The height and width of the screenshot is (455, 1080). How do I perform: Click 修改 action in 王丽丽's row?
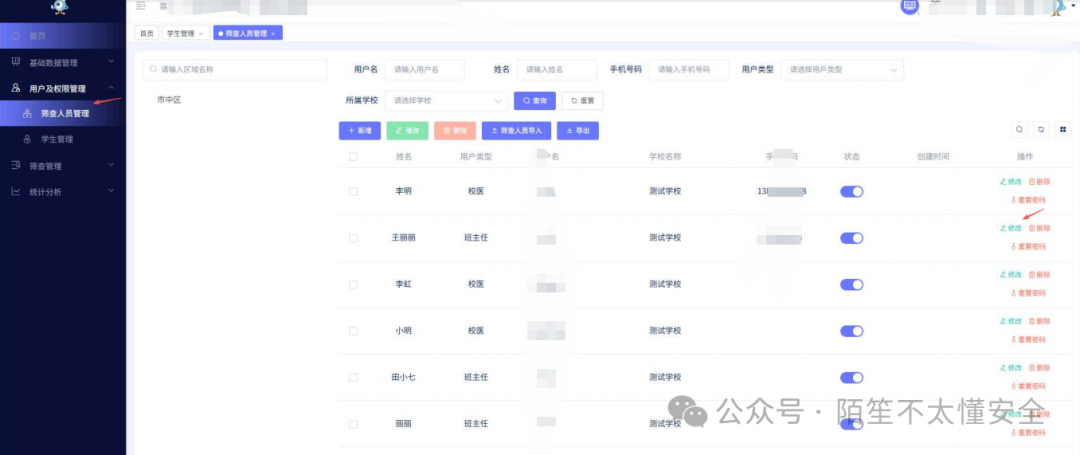coord(1010,228)
